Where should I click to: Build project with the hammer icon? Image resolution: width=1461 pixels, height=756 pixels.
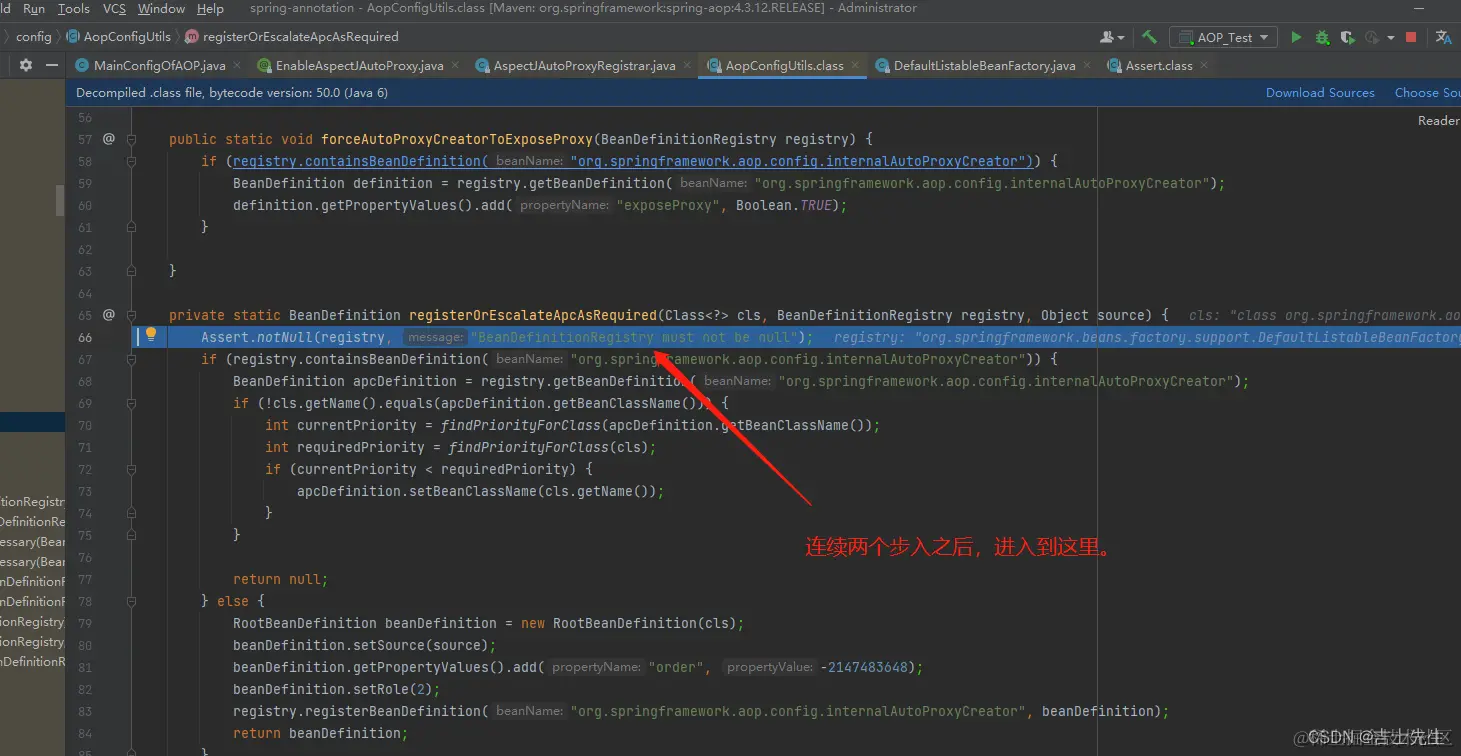(x=1150, y=37)
